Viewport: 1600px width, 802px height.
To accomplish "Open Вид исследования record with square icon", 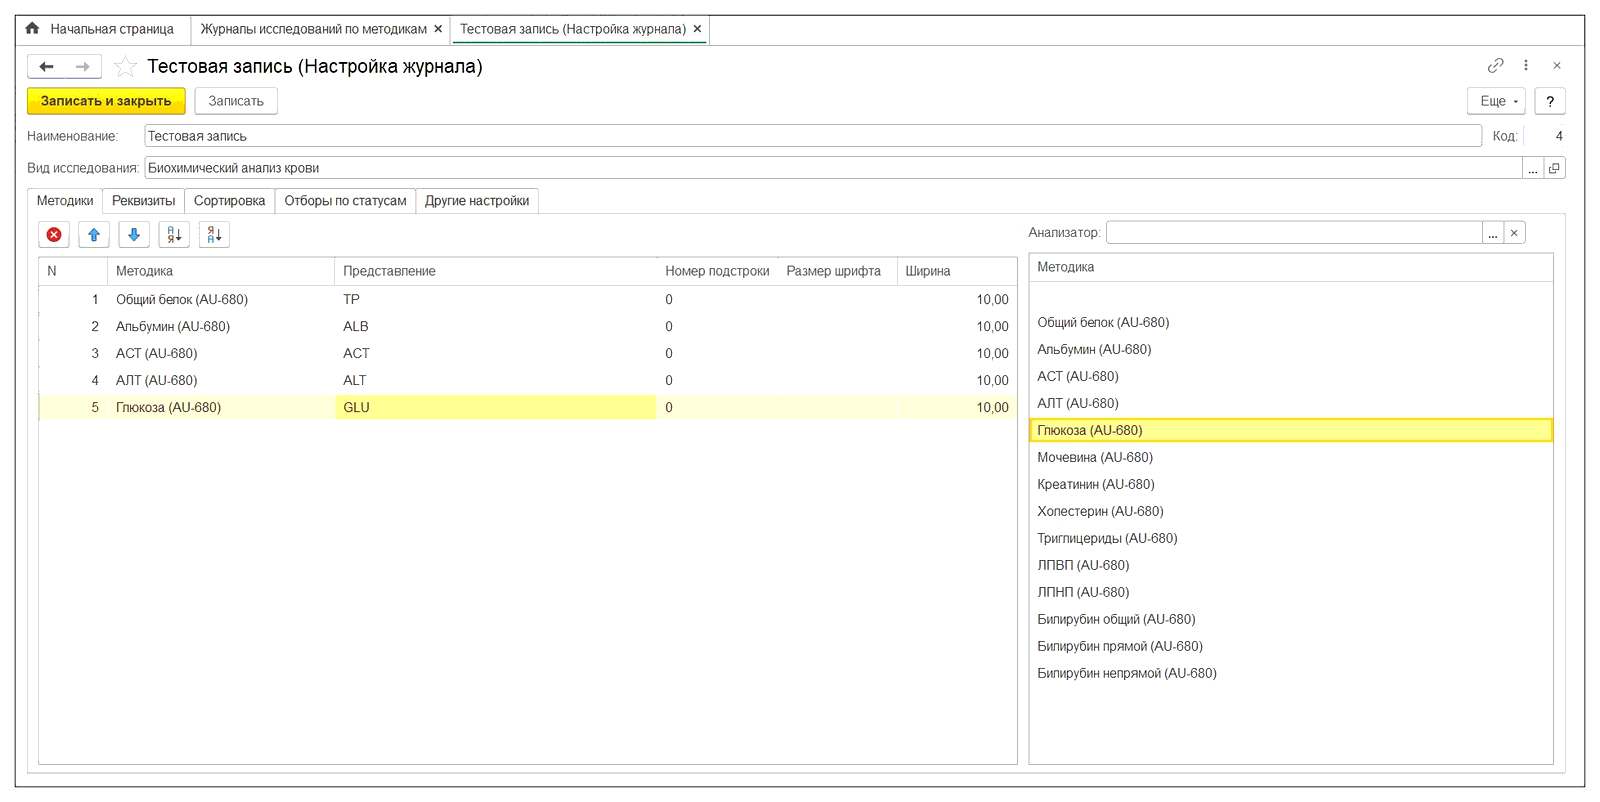I will [x=1554, y=168].
